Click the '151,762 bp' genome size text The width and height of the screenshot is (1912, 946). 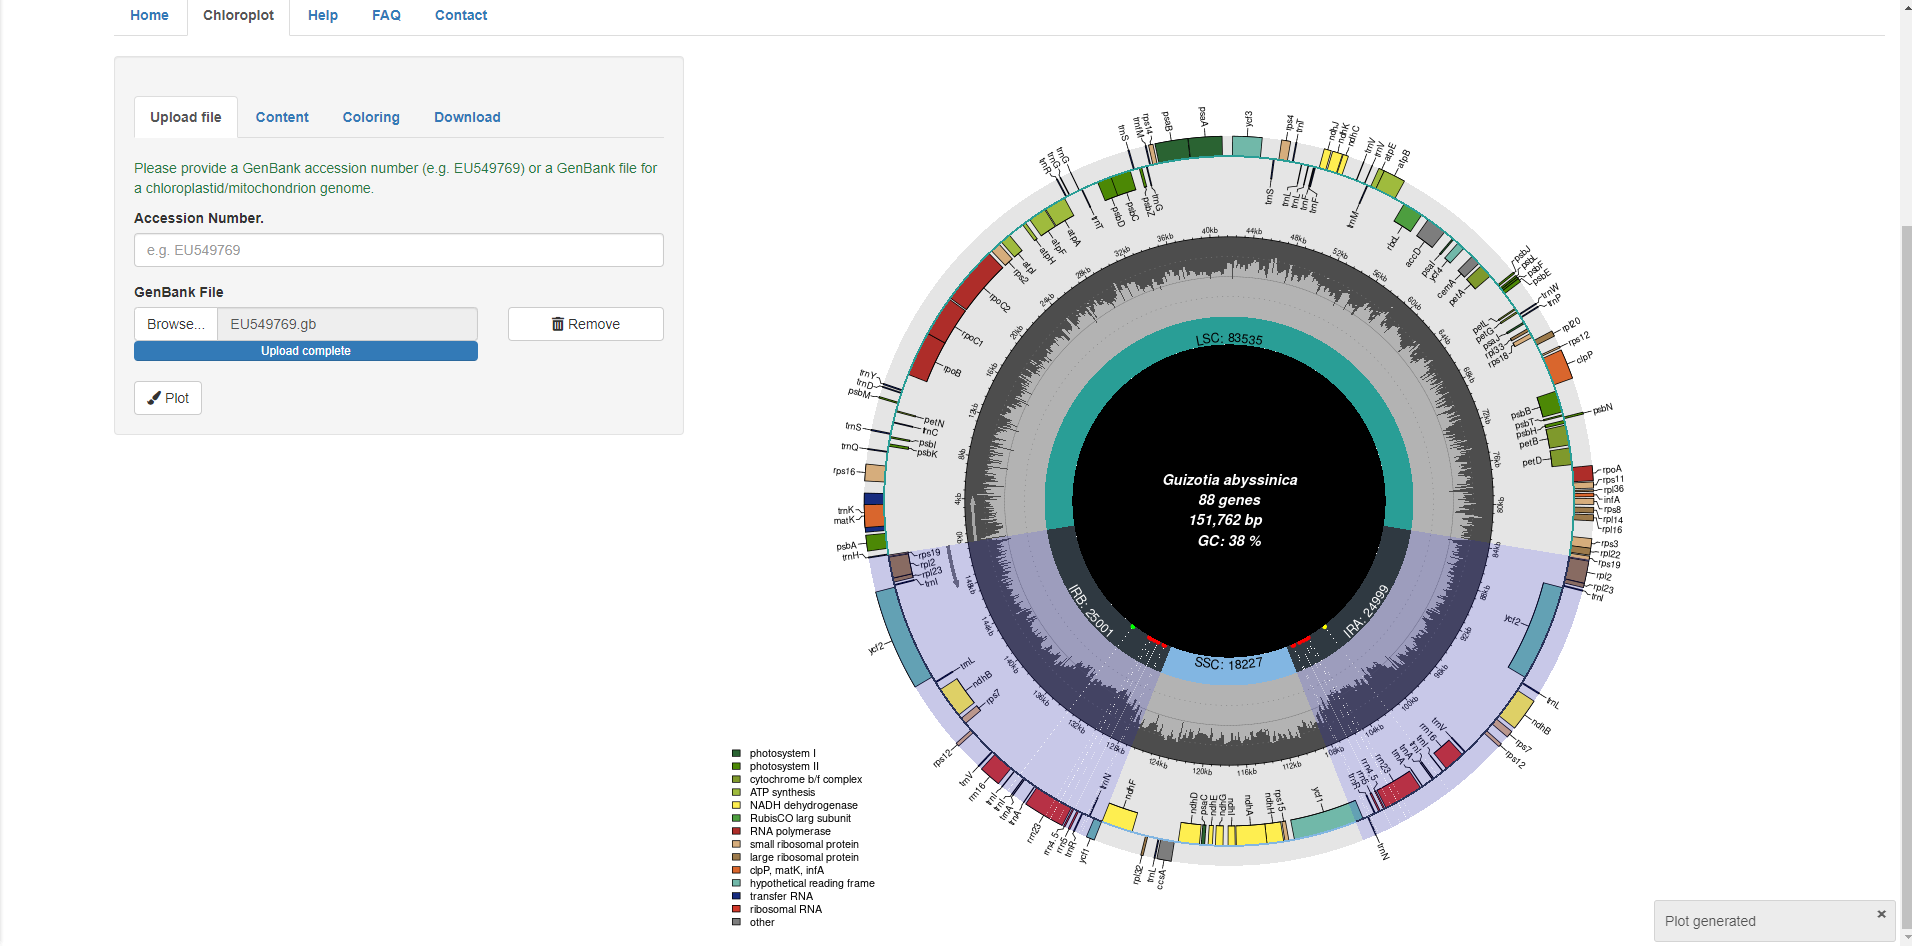click(1226, 520)
